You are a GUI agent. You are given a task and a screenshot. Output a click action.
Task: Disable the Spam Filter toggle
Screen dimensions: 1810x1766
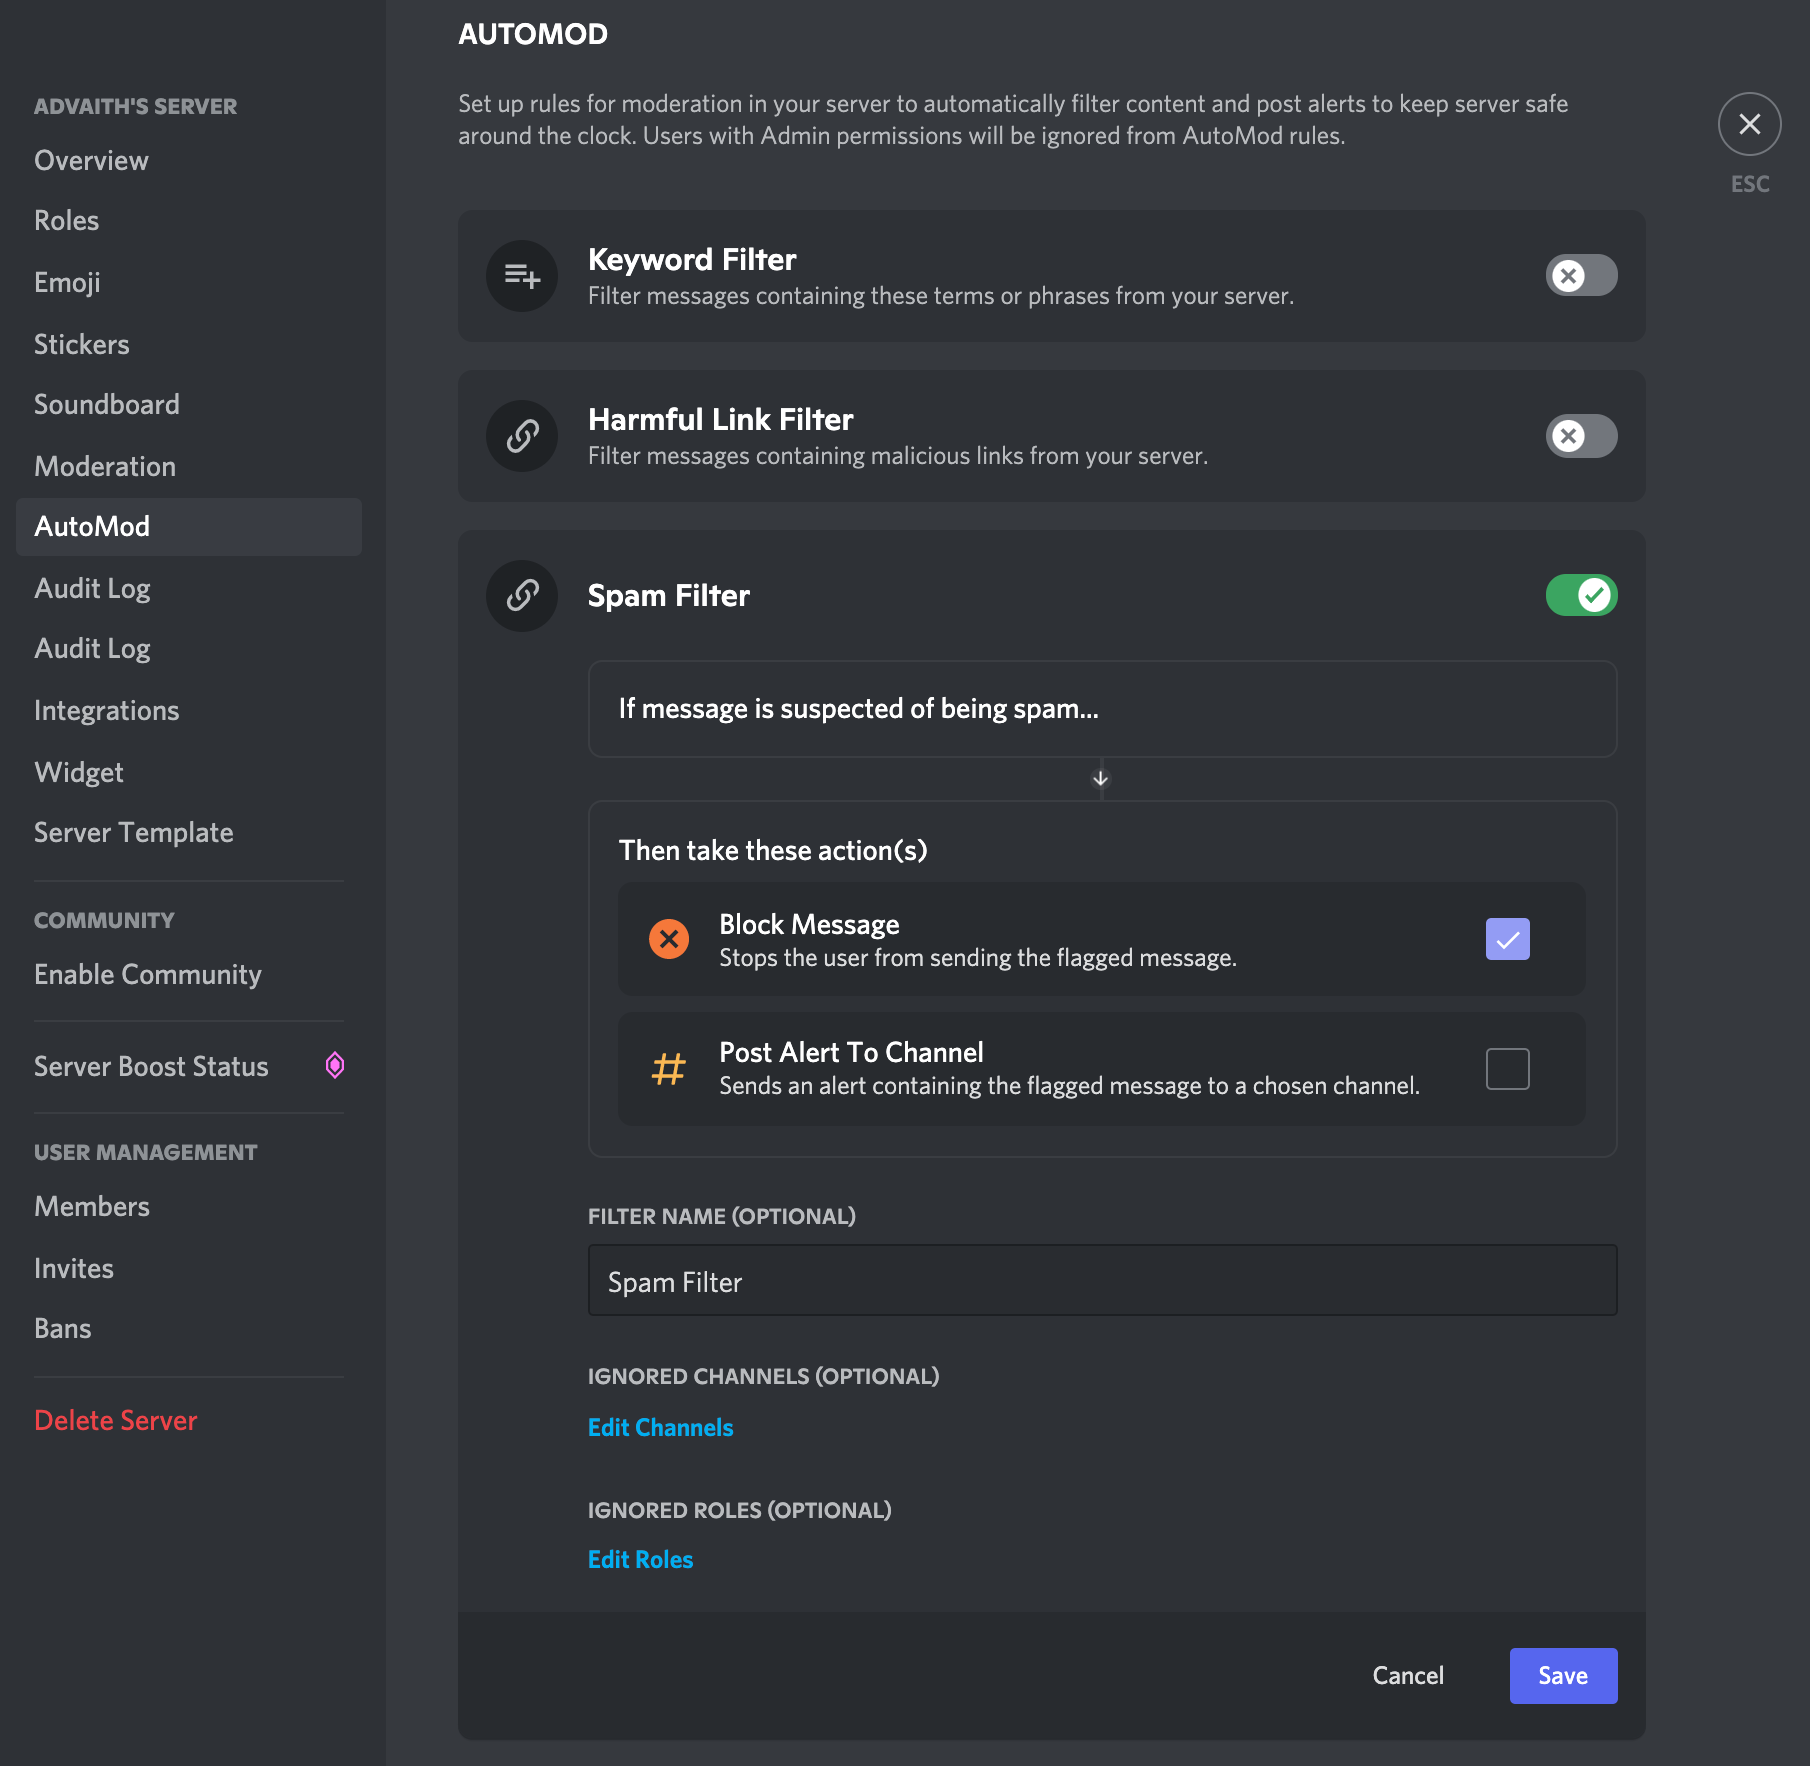click(x=1581, y=595)
